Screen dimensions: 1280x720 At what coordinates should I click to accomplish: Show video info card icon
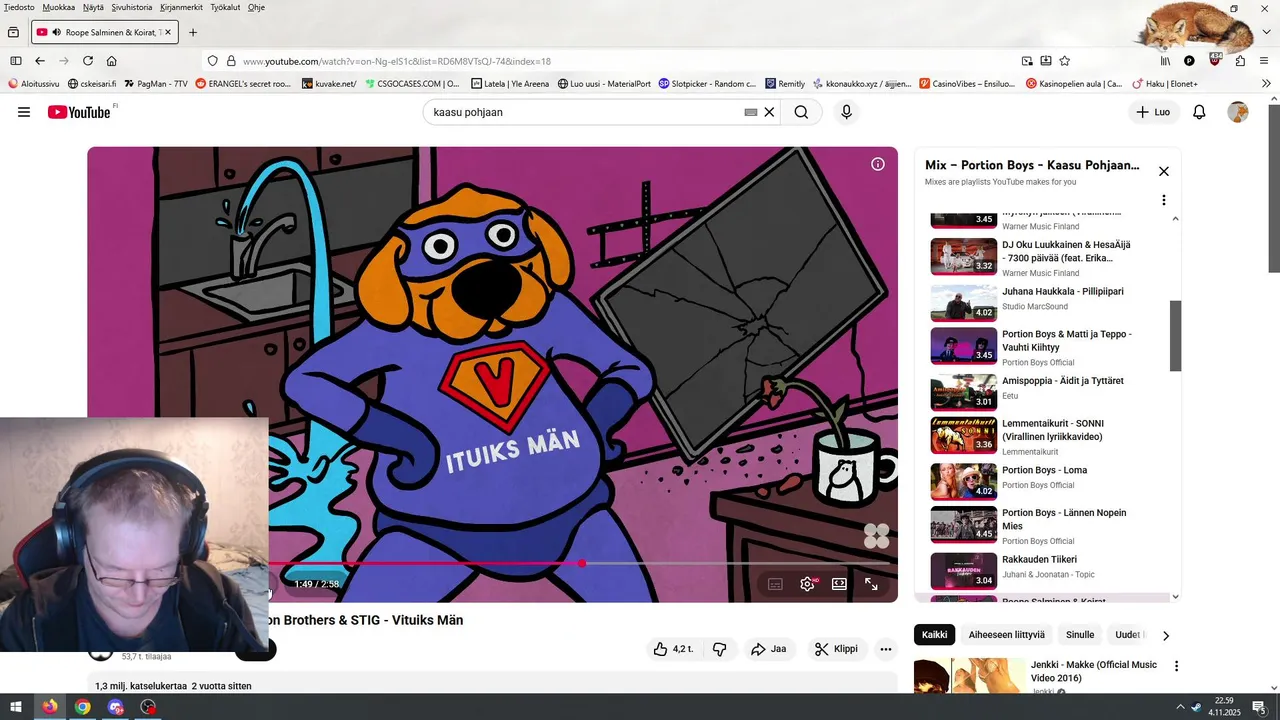(878, 164)
